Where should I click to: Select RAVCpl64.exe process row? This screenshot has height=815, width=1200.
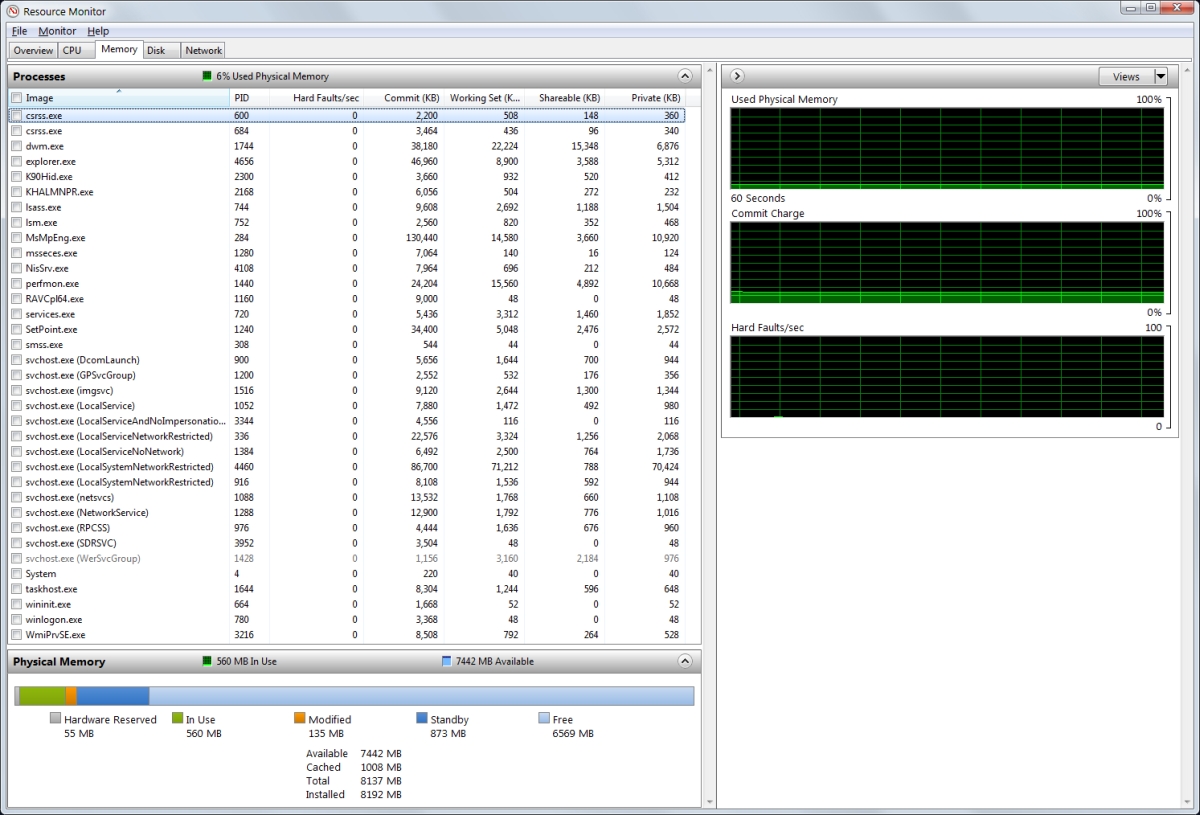tap(347, 299)
